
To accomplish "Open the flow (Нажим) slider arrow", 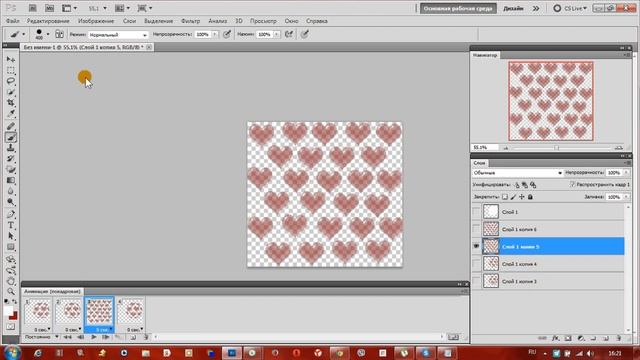I will (x=276, y=34).
